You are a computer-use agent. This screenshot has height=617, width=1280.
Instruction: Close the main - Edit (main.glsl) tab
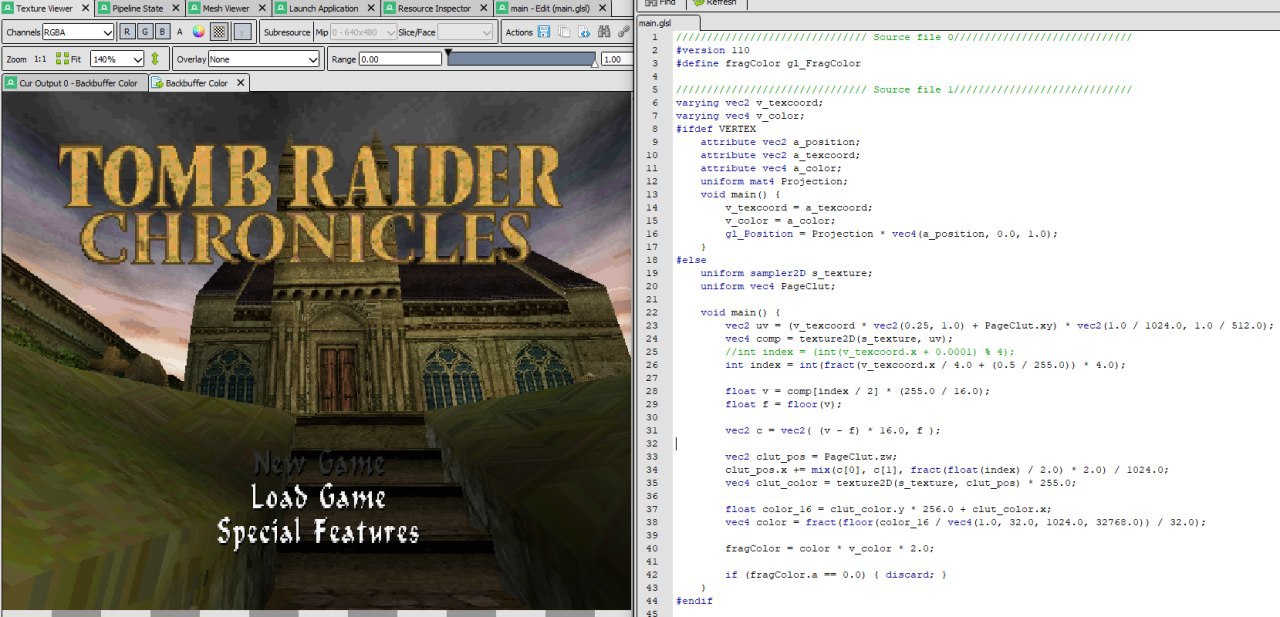[602, 8]
